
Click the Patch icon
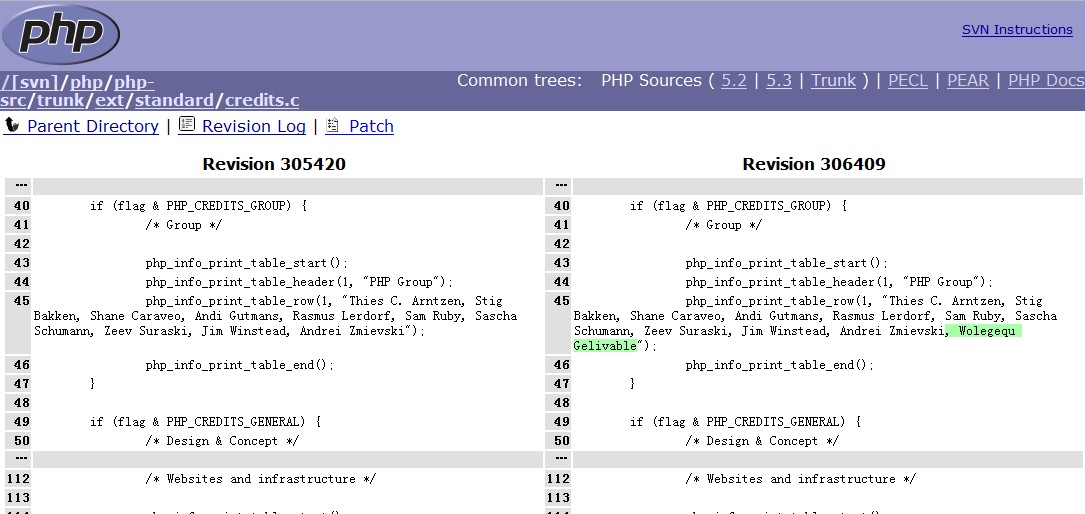[x=333, y=125]
